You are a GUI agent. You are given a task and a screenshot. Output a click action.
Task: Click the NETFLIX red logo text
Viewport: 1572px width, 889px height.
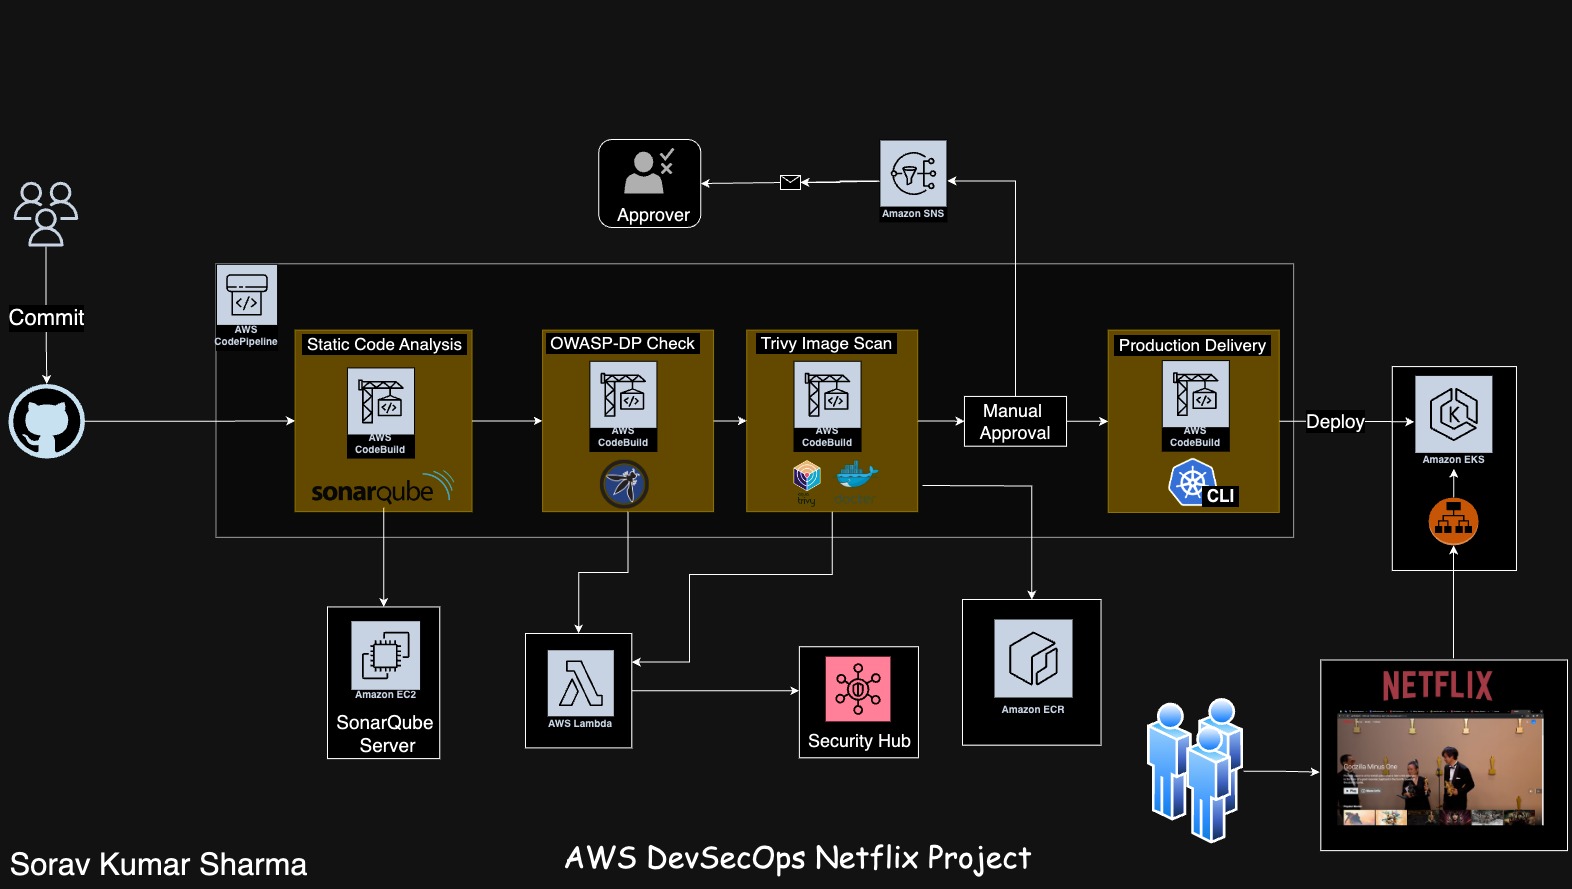(1437, 686)
